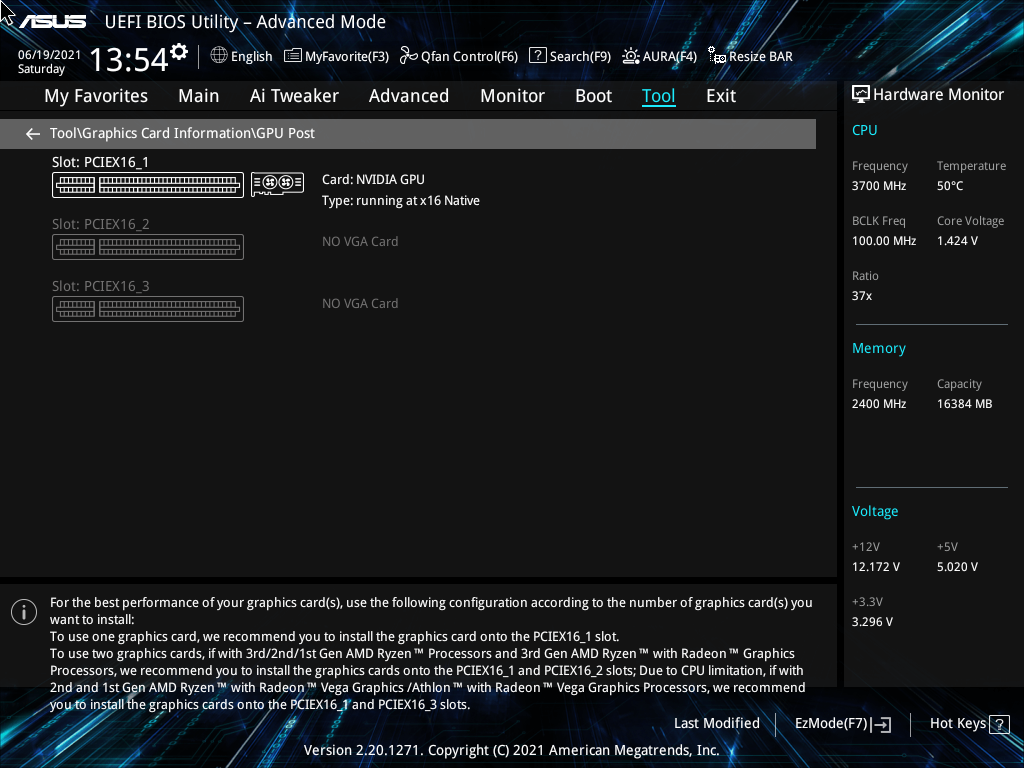The width and height of the screenshot is (1024, 768).
Task: Select the empty PCIEX16_2 slot graphic
Action: pos(147,246)
